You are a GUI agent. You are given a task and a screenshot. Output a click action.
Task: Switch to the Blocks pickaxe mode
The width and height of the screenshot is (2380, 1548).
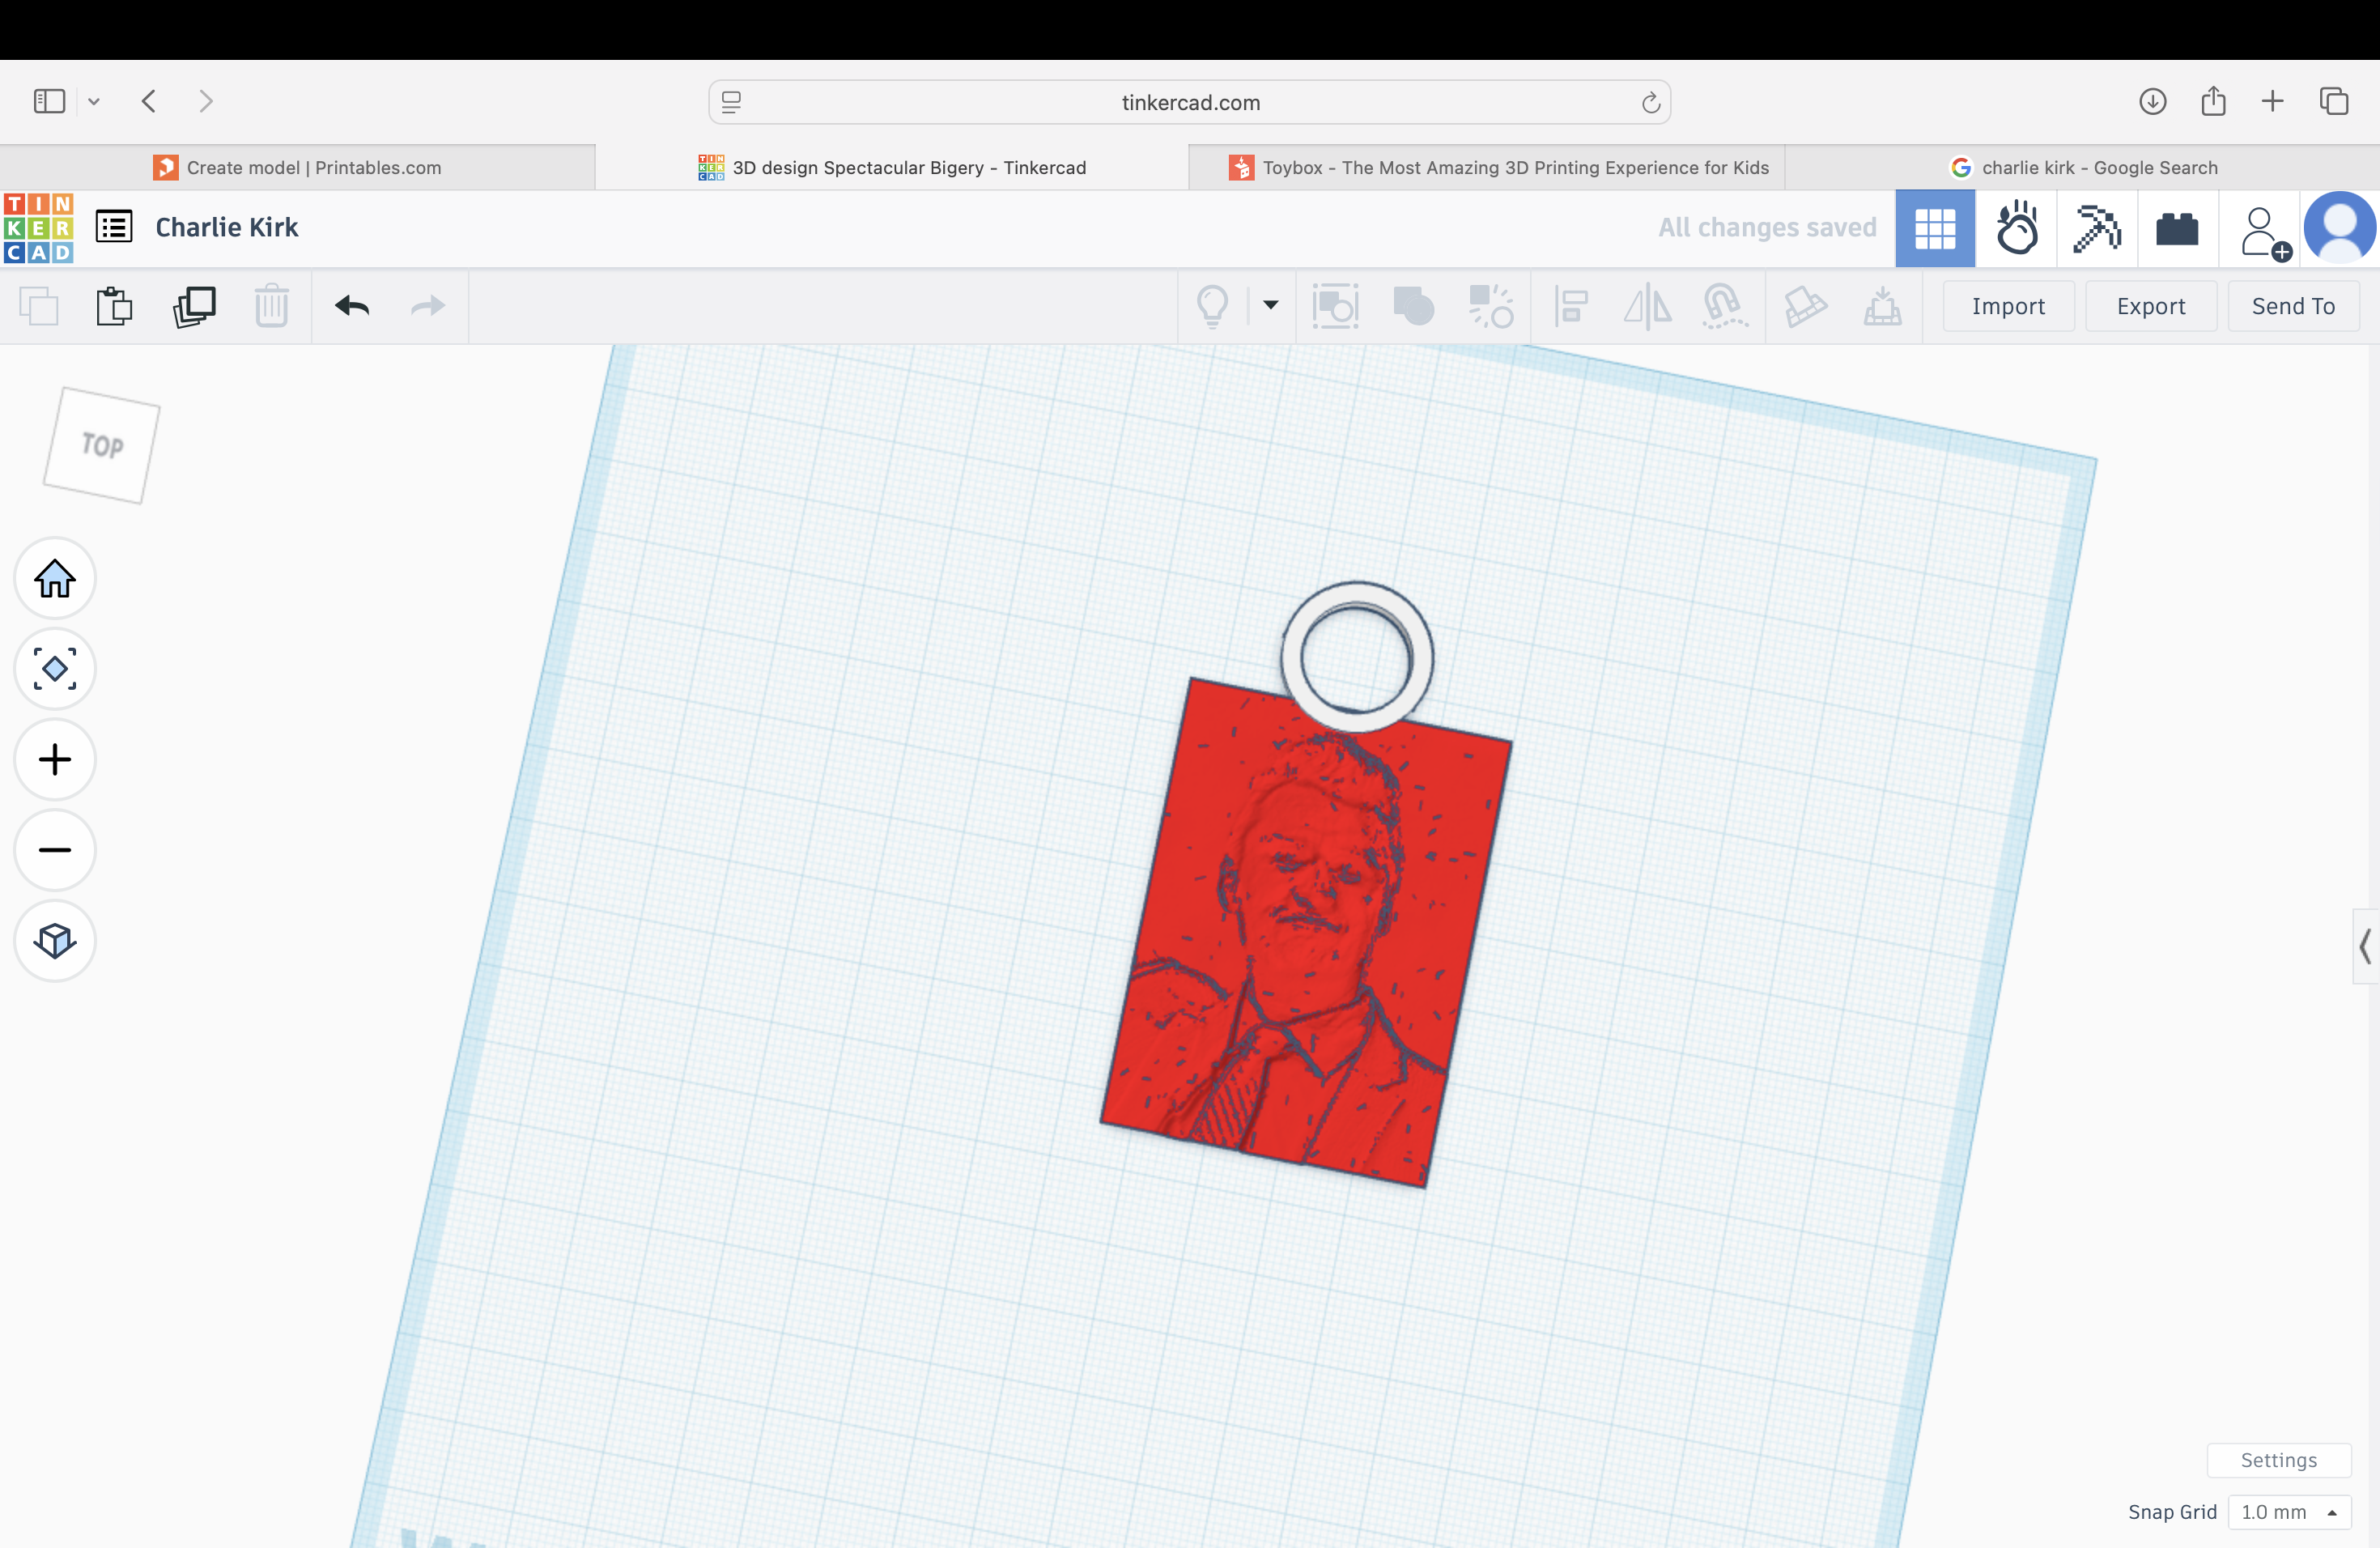[x=2097, y=229]
